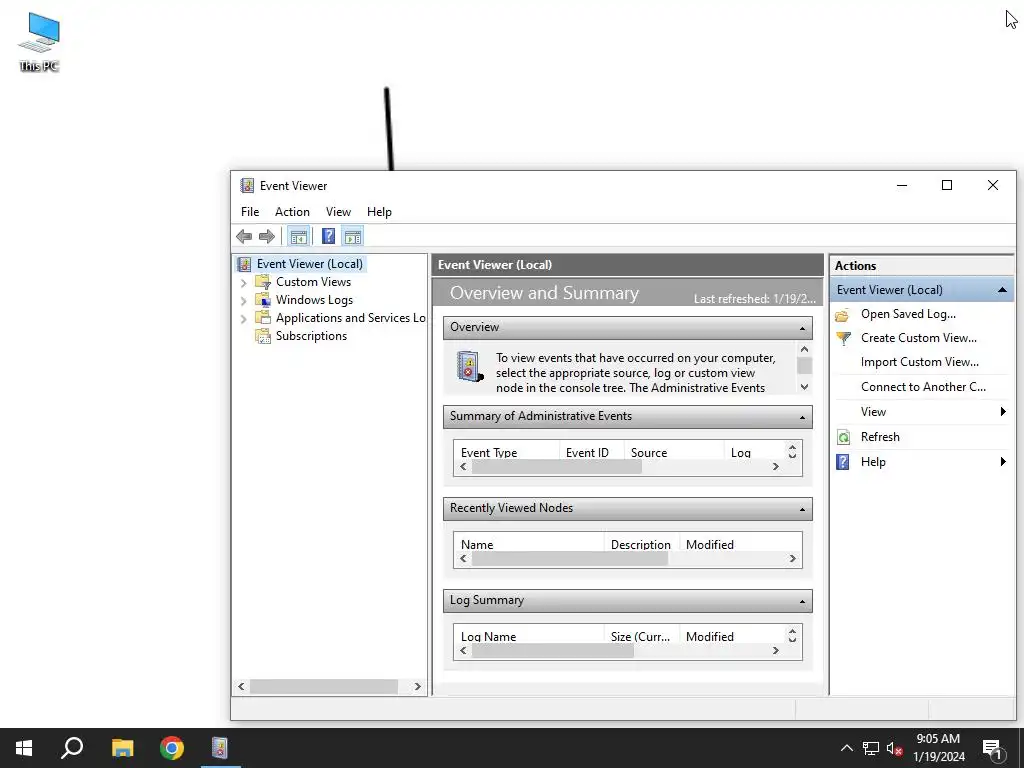This screenshot has width=1024, height=768.
Task: Open Google Chrome from taskbar
Action: coord(172,748)
